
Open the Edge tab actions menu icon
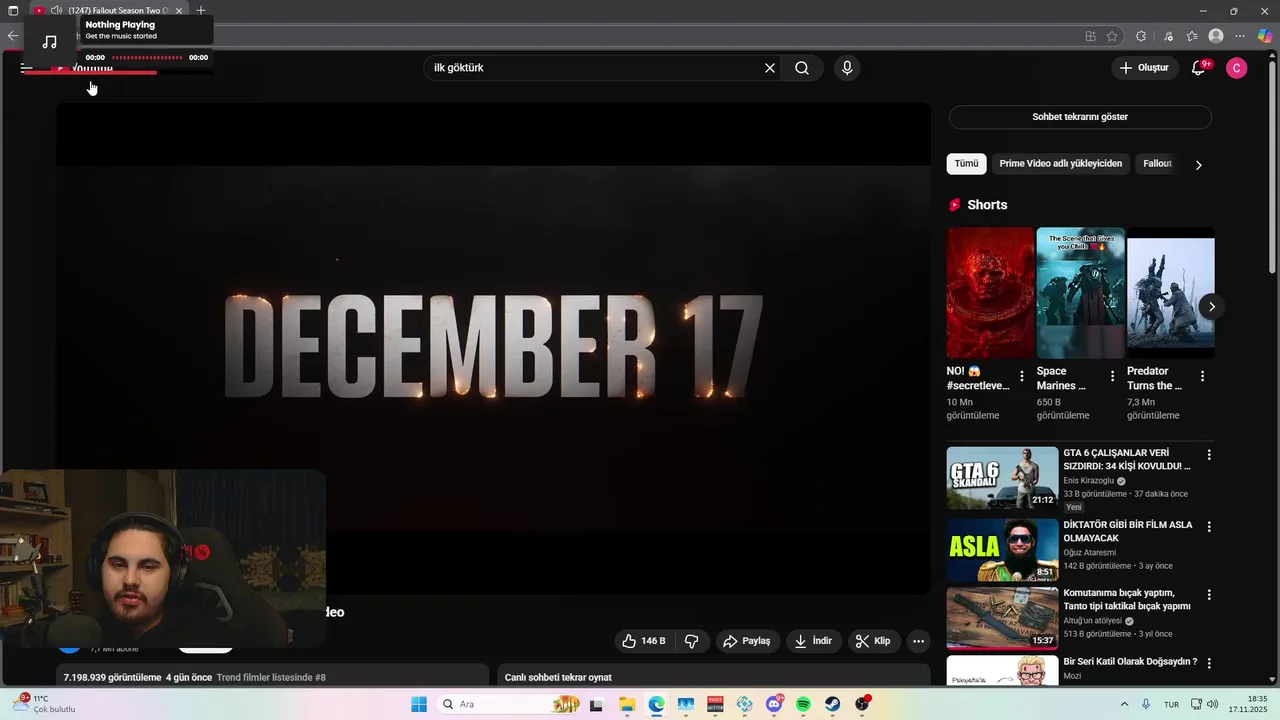13,11
